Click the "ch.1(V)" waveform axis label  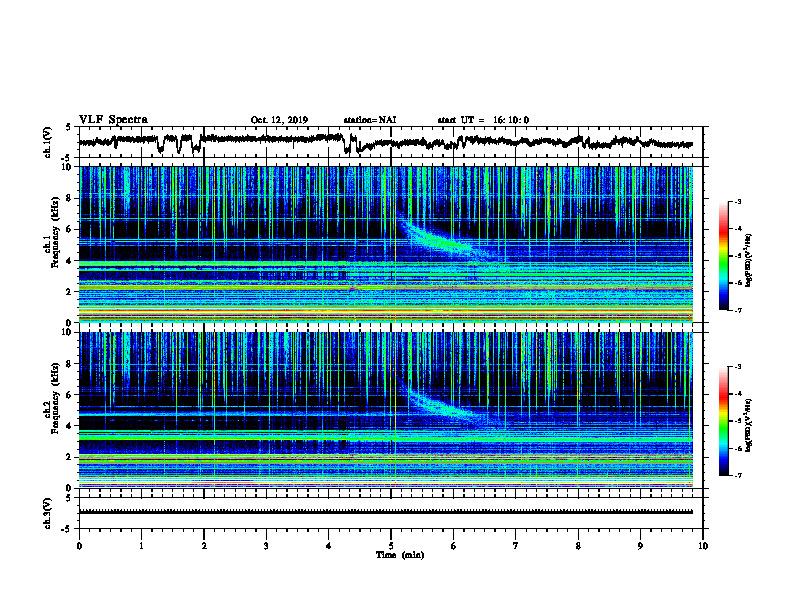point(48,142)
